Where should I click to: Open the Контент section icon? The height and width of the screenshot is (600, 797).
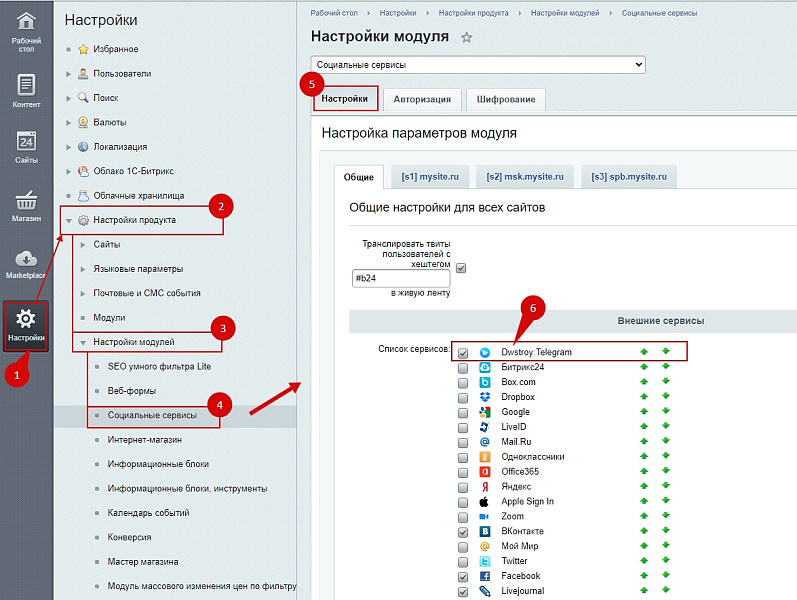(26, 90)
